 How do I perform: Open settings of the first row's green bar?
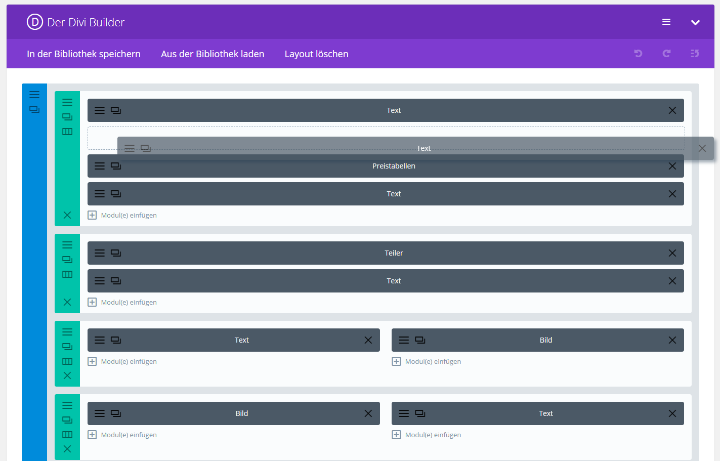67,102
